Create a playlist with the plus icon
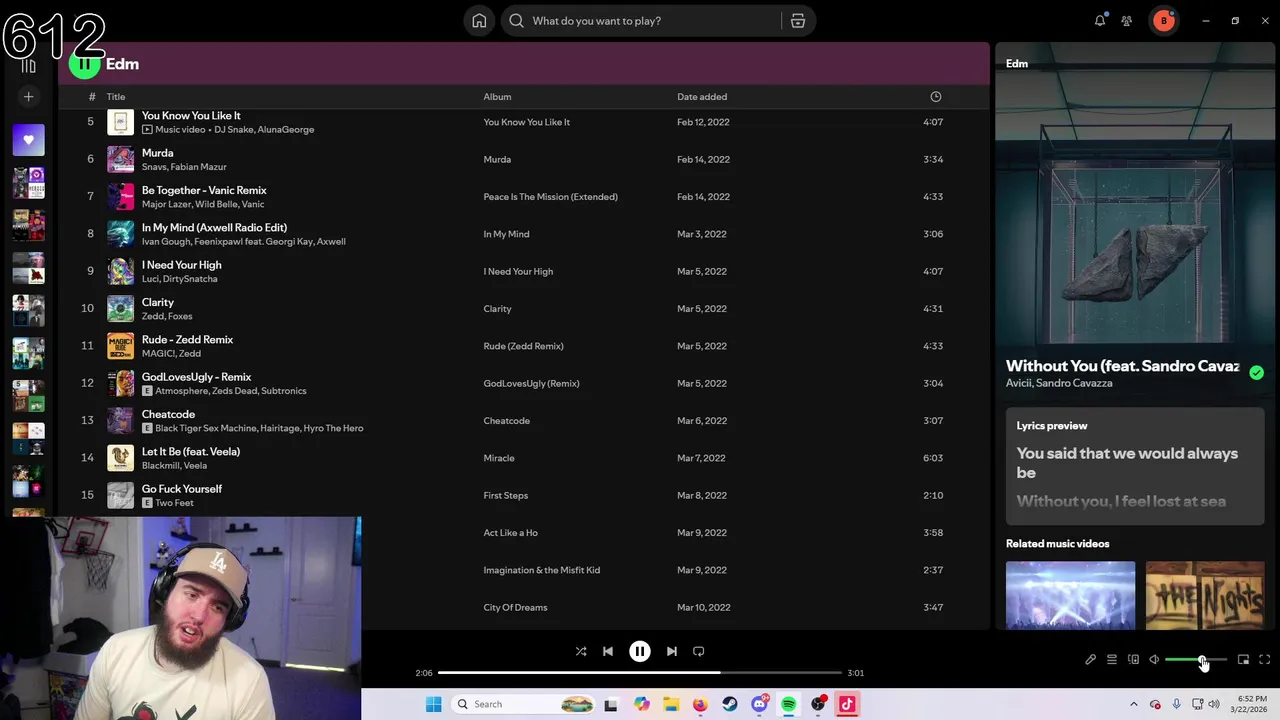 (28, 97)
